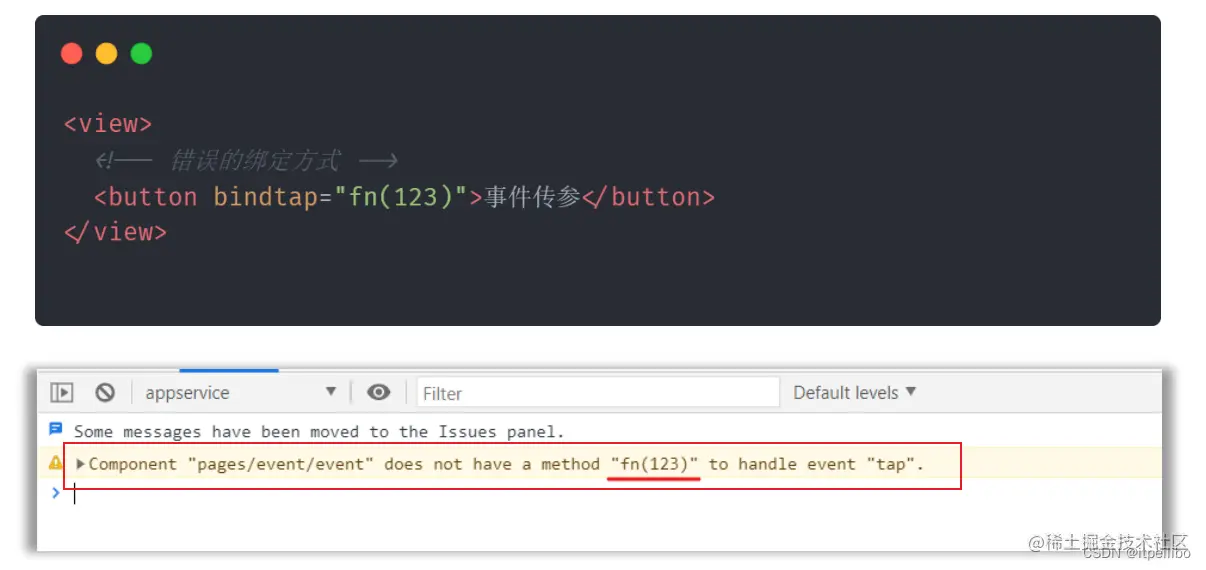Click the blue info message icon

55,430
